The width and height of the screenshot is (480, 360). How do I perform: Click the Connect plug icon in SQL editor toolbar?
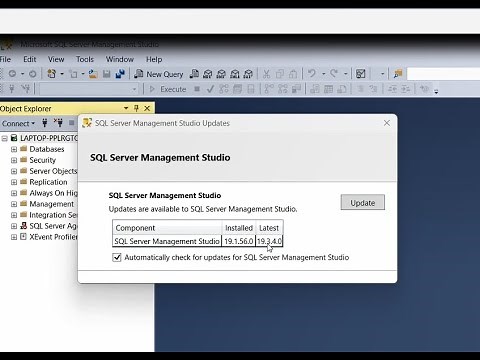click(12, 89)
